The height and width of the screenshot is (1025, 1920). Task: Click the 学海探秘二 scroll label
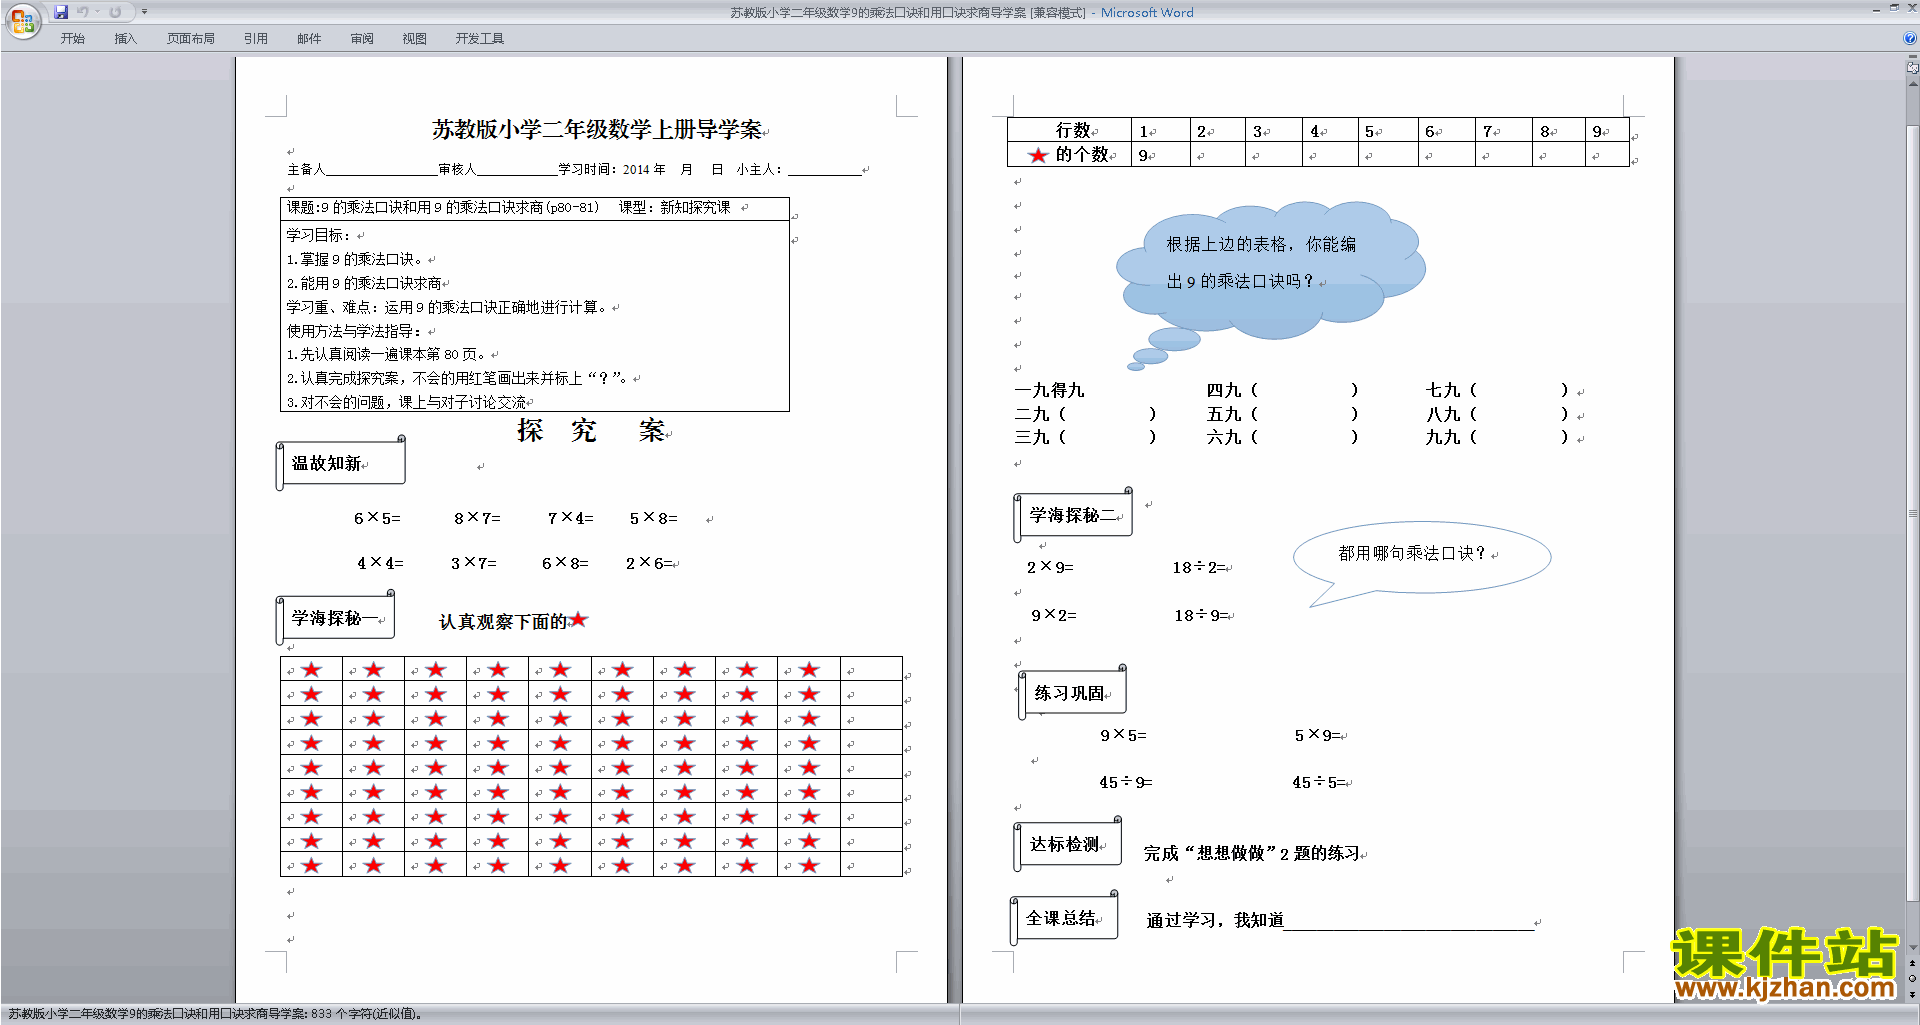(1073, 515)
